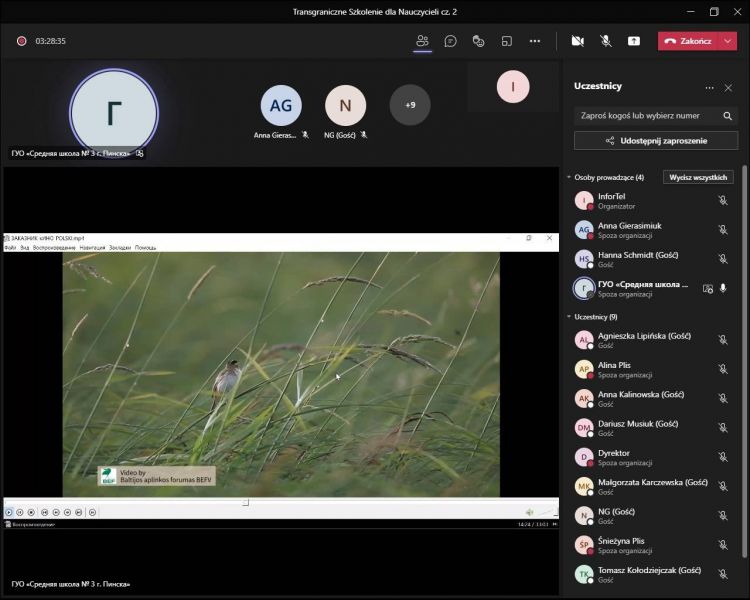Image resolution: width=750 pixels, height=600 pixels.
Task: Open the Навигация menu in video player
Action: pyautogui.click(x=92, y=247)
